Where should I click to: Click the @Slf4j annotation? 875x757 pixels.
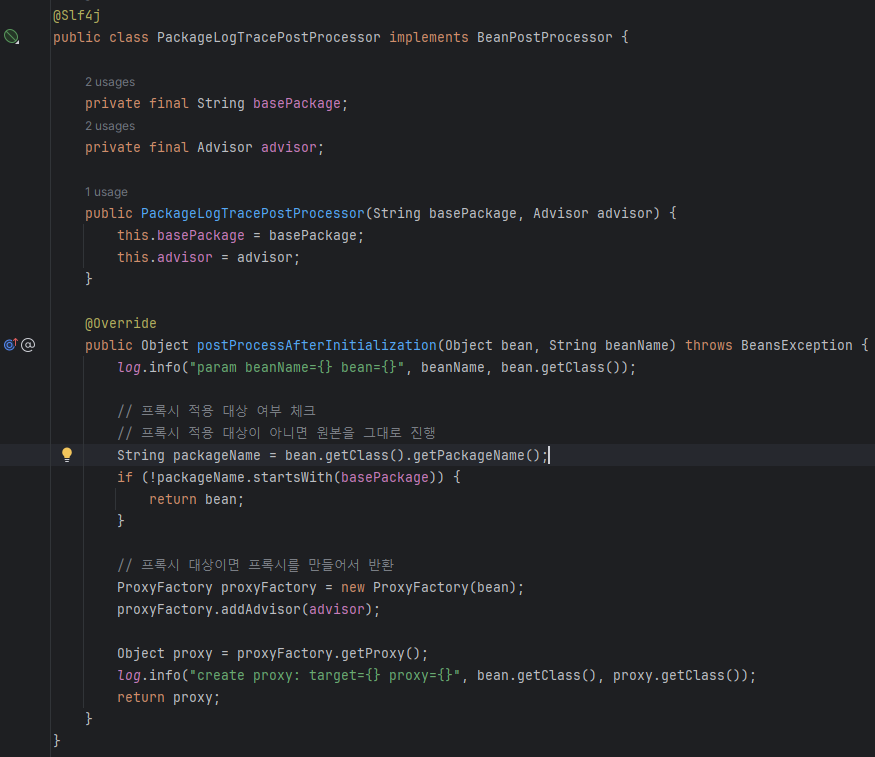[x=76, y=15]
